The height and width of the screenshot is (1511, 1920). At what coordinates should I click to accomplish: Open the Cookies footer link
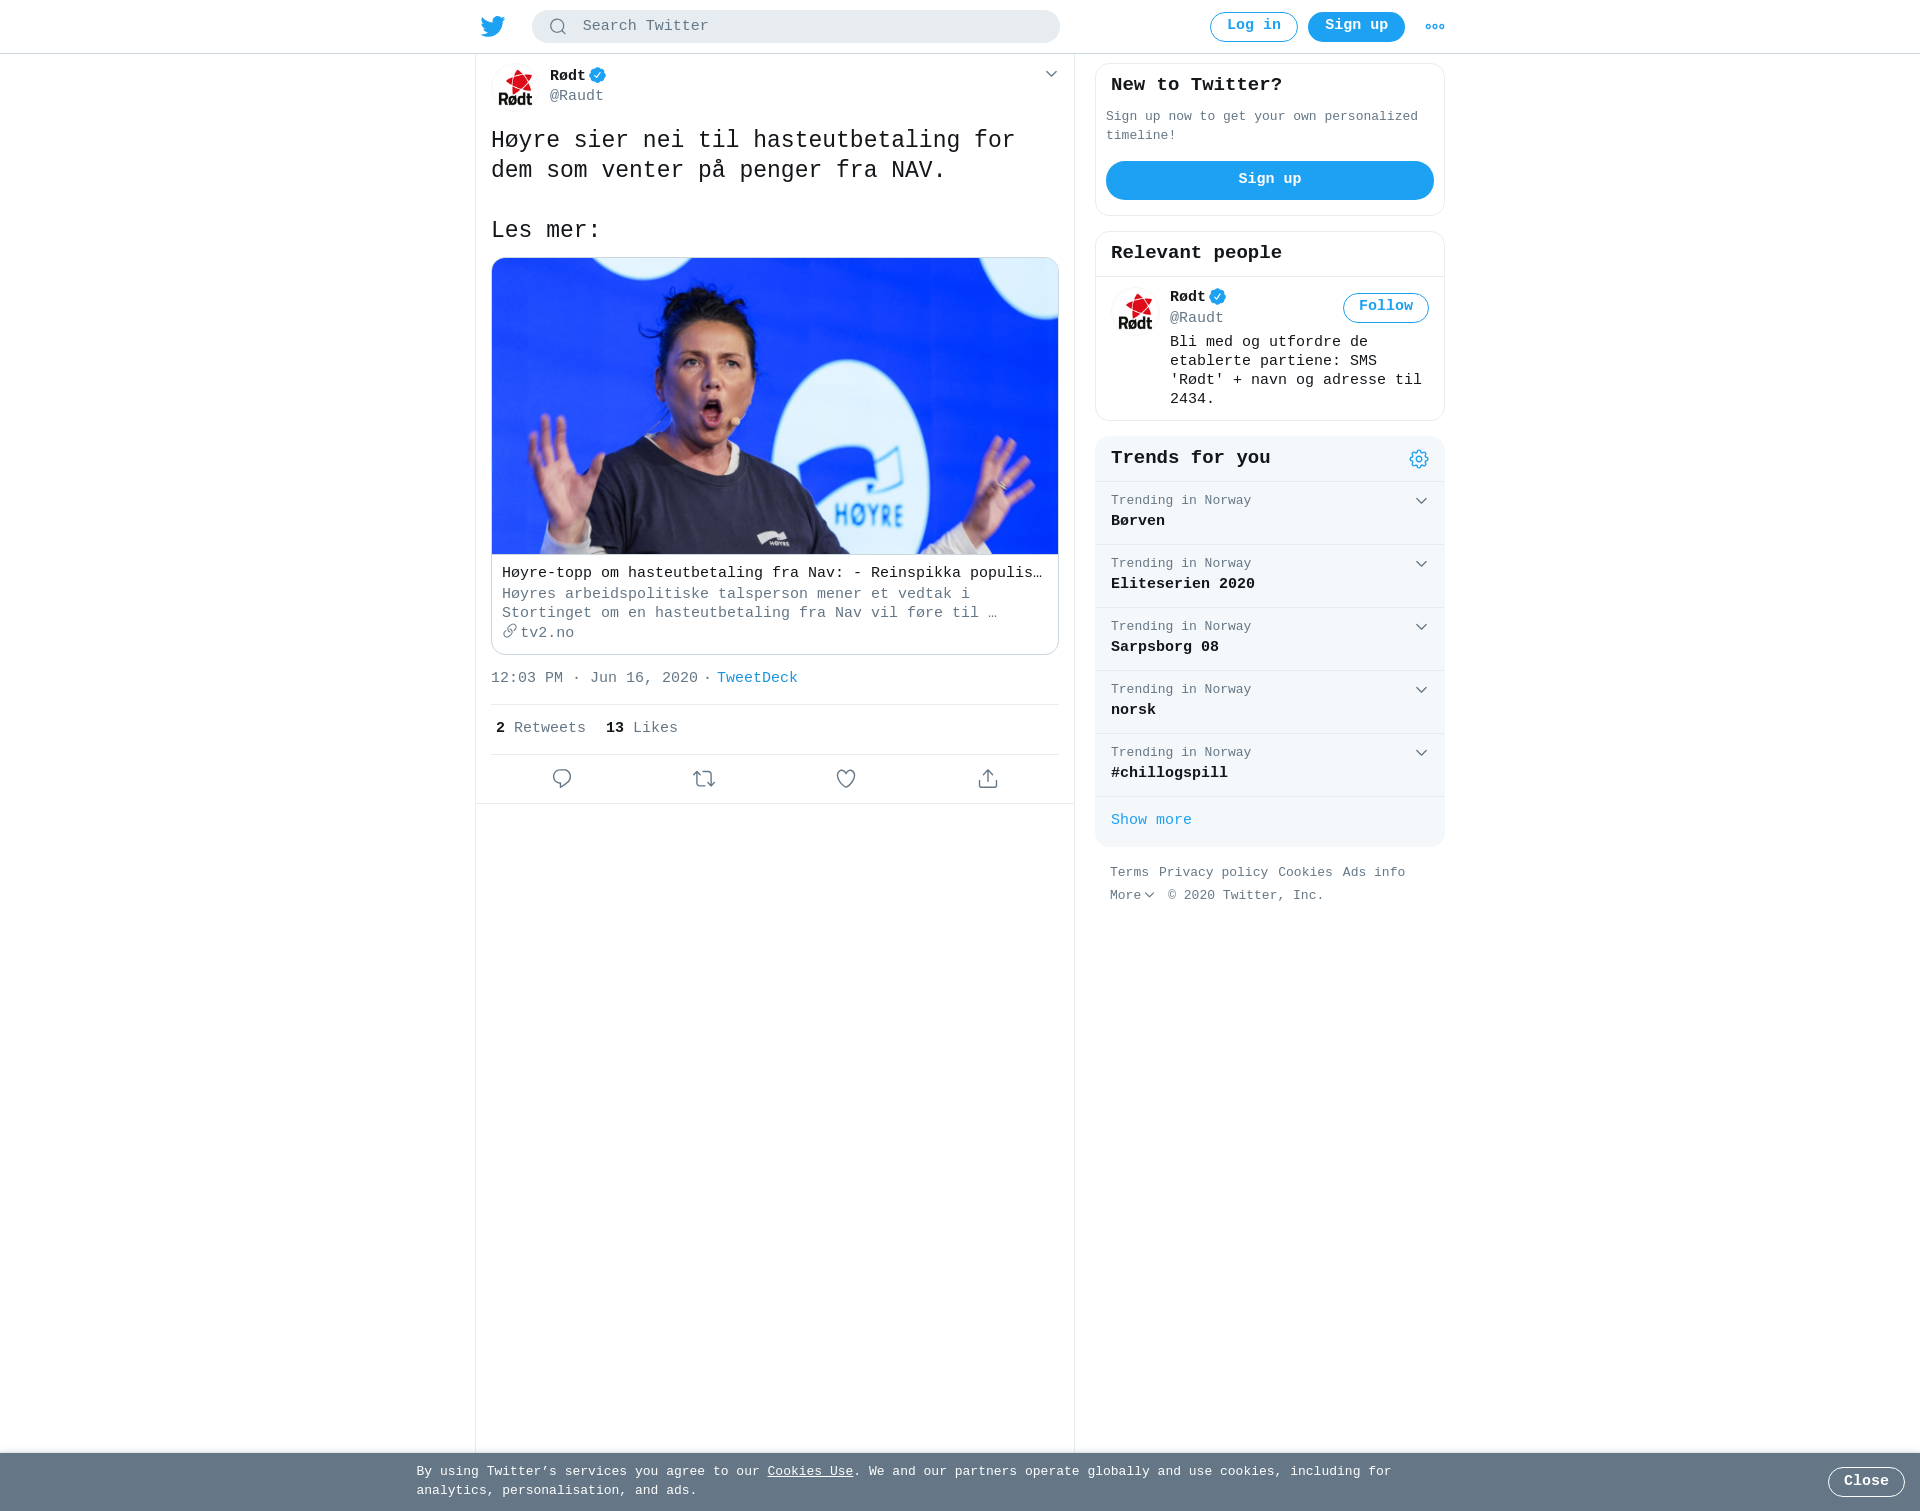(1305, 873)
